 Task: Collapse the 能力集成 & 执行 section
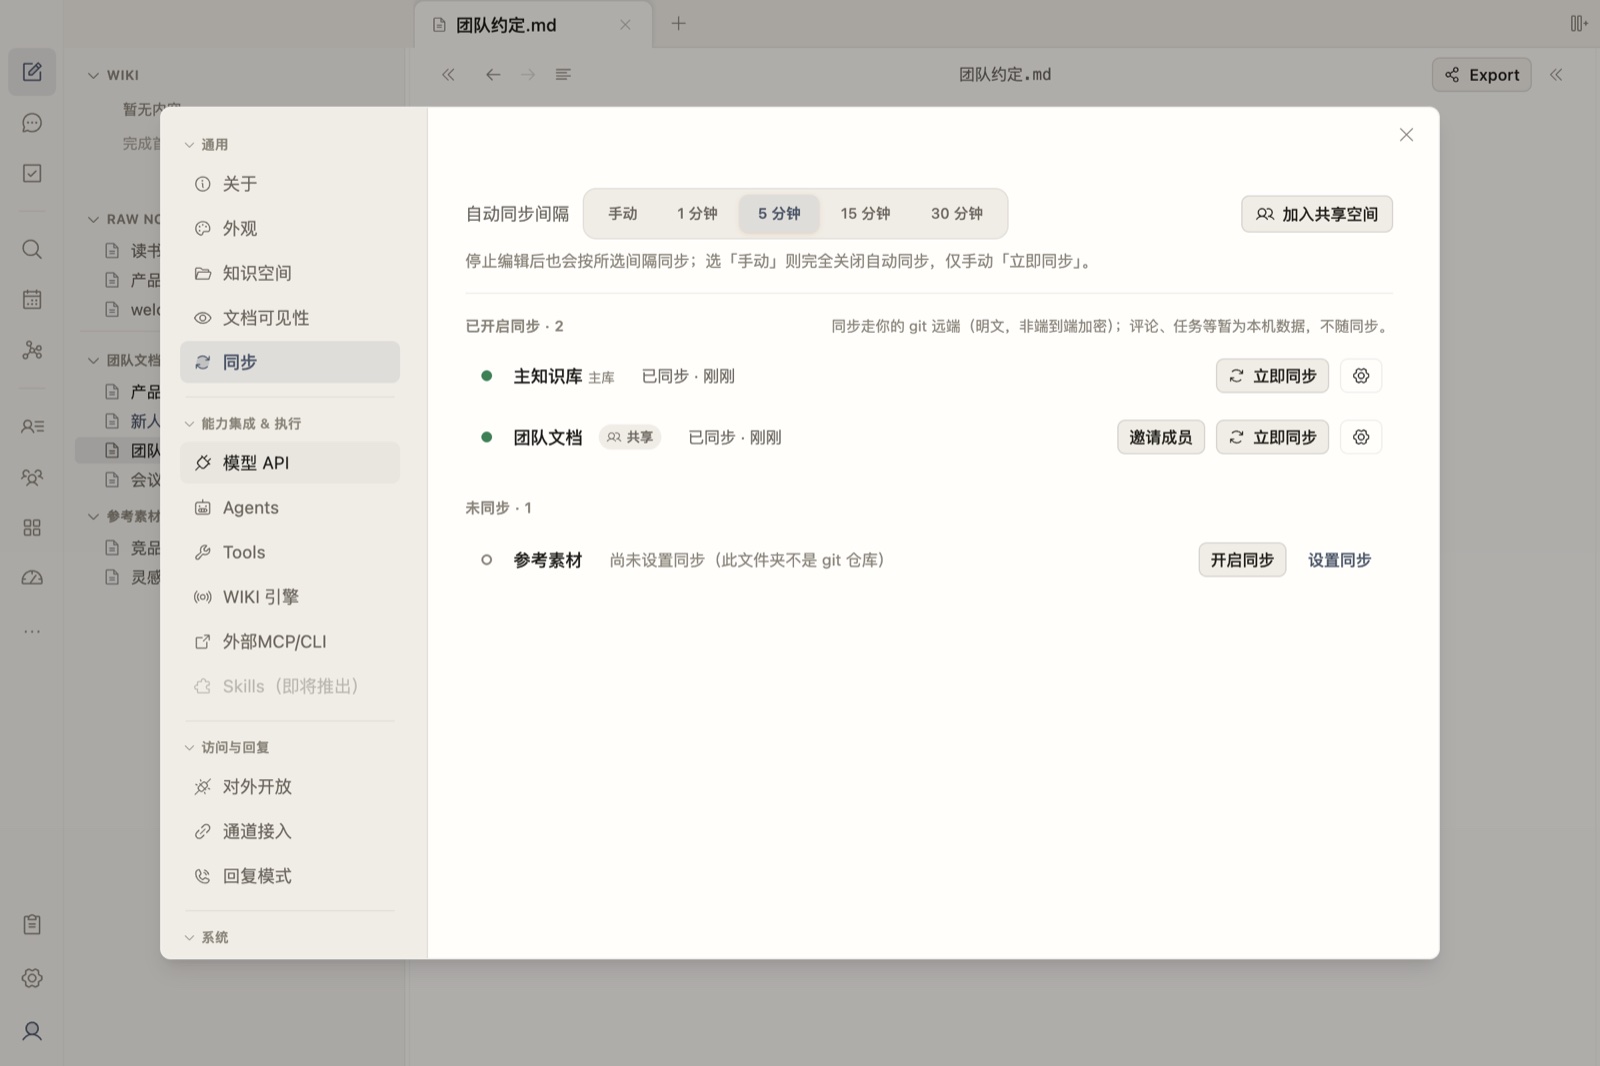[x=242, y=424]
